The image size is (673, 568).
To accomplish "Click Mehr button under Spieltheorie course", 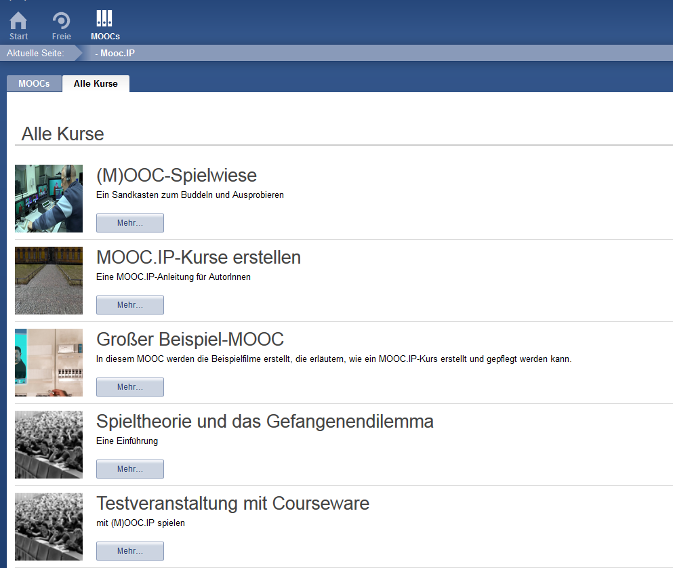I will coord(130,469).
